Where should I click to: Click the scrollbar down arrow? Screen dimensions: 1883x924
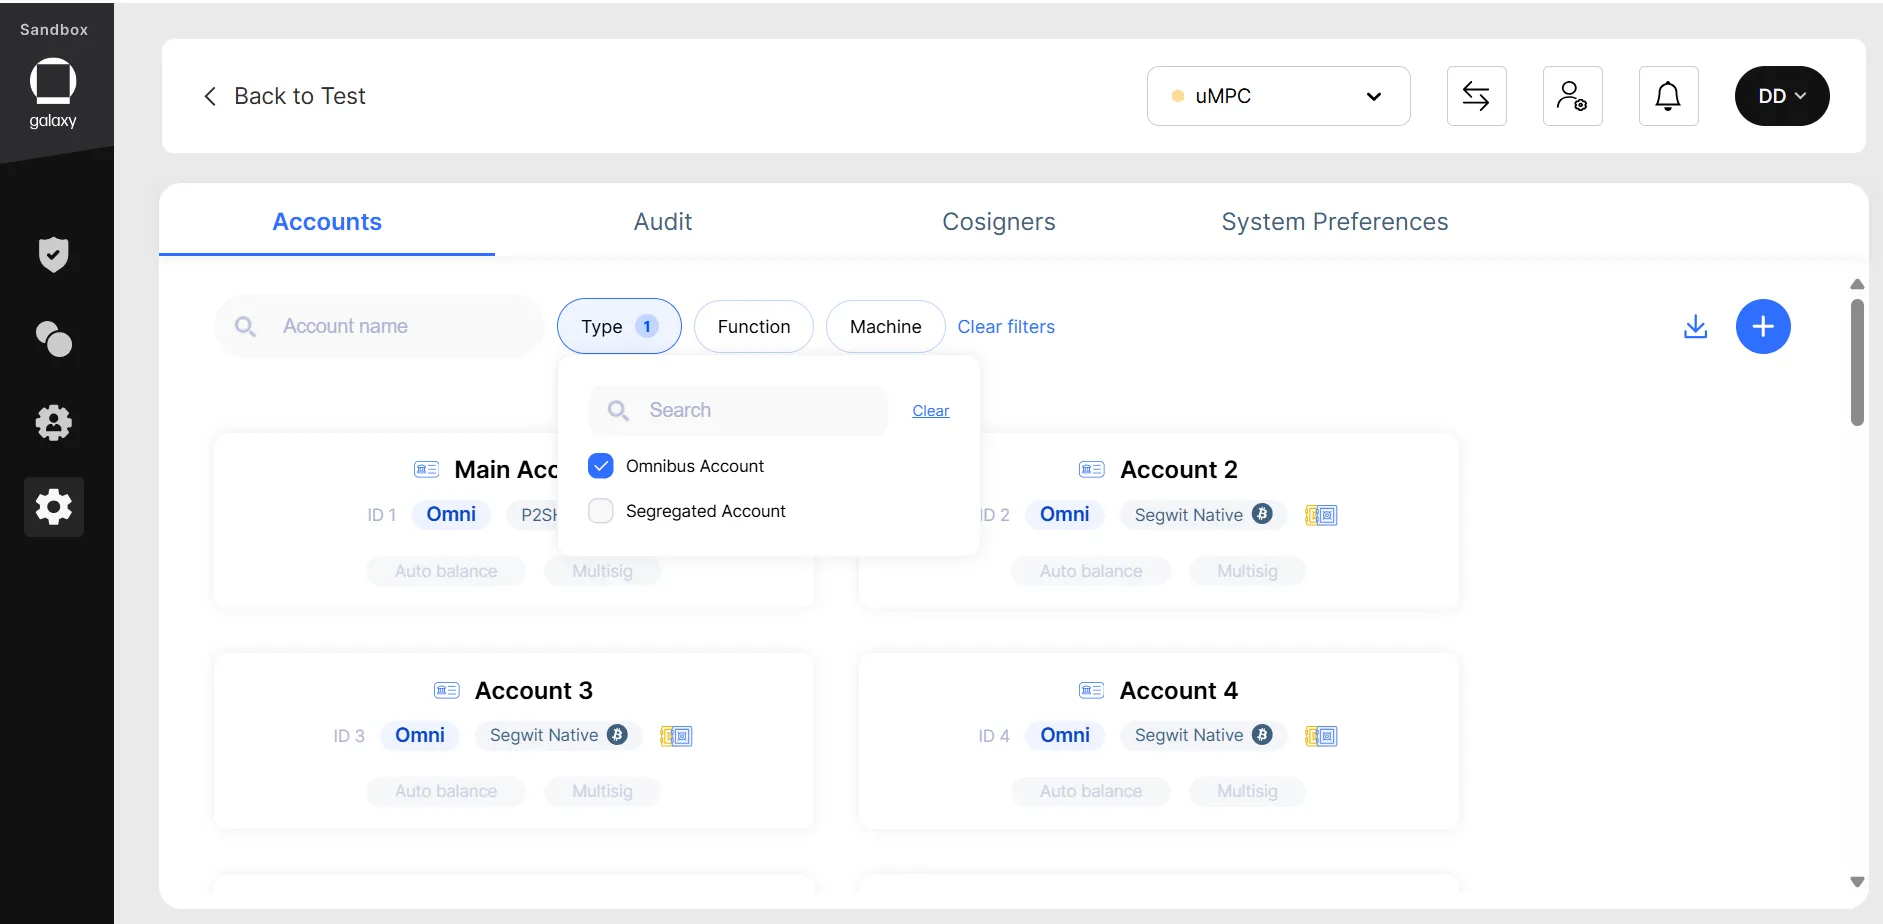[1857, 882]
